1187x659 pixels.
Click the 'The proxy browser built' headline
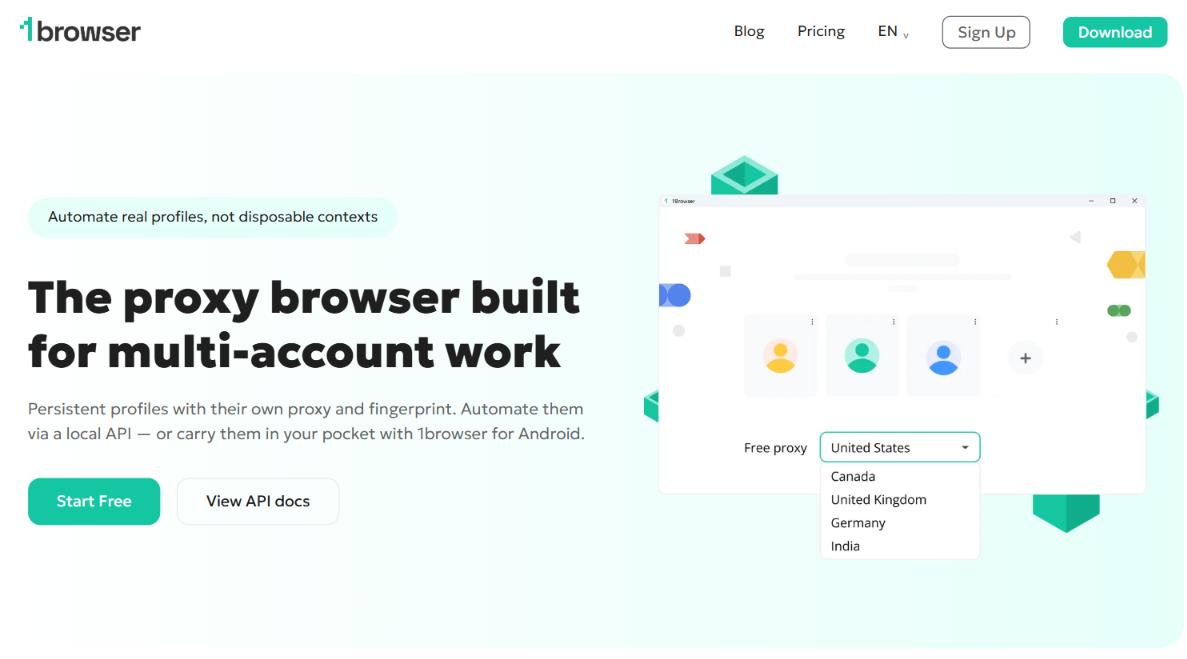click(x=304, y=325)
